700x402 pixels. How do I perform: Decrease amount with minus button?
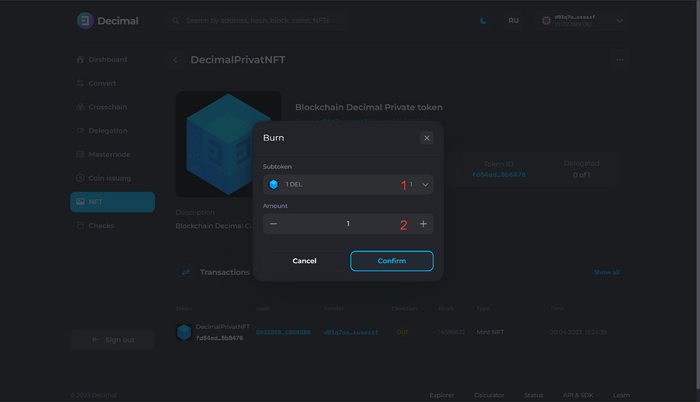click(274, 224)
